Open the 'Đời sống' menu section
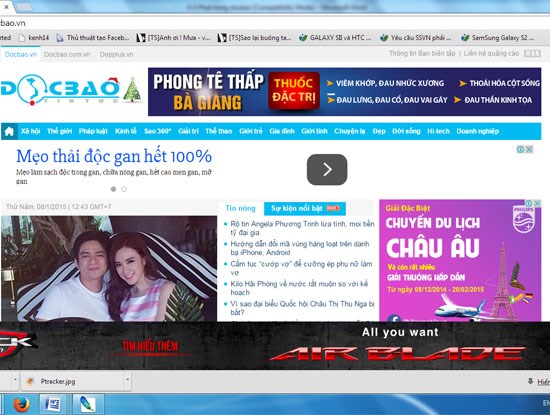The image size is (550, 415). click(406, 131)
